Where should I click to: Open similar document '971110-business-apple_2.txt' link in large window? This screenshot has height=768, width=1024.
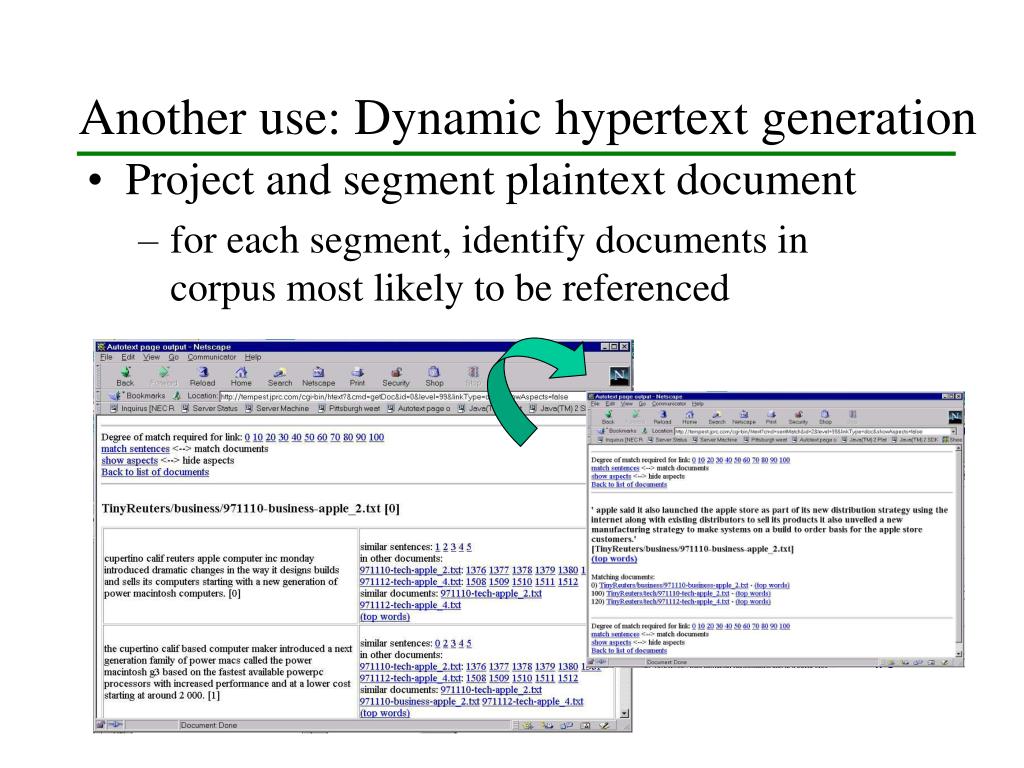pos(419,701)
